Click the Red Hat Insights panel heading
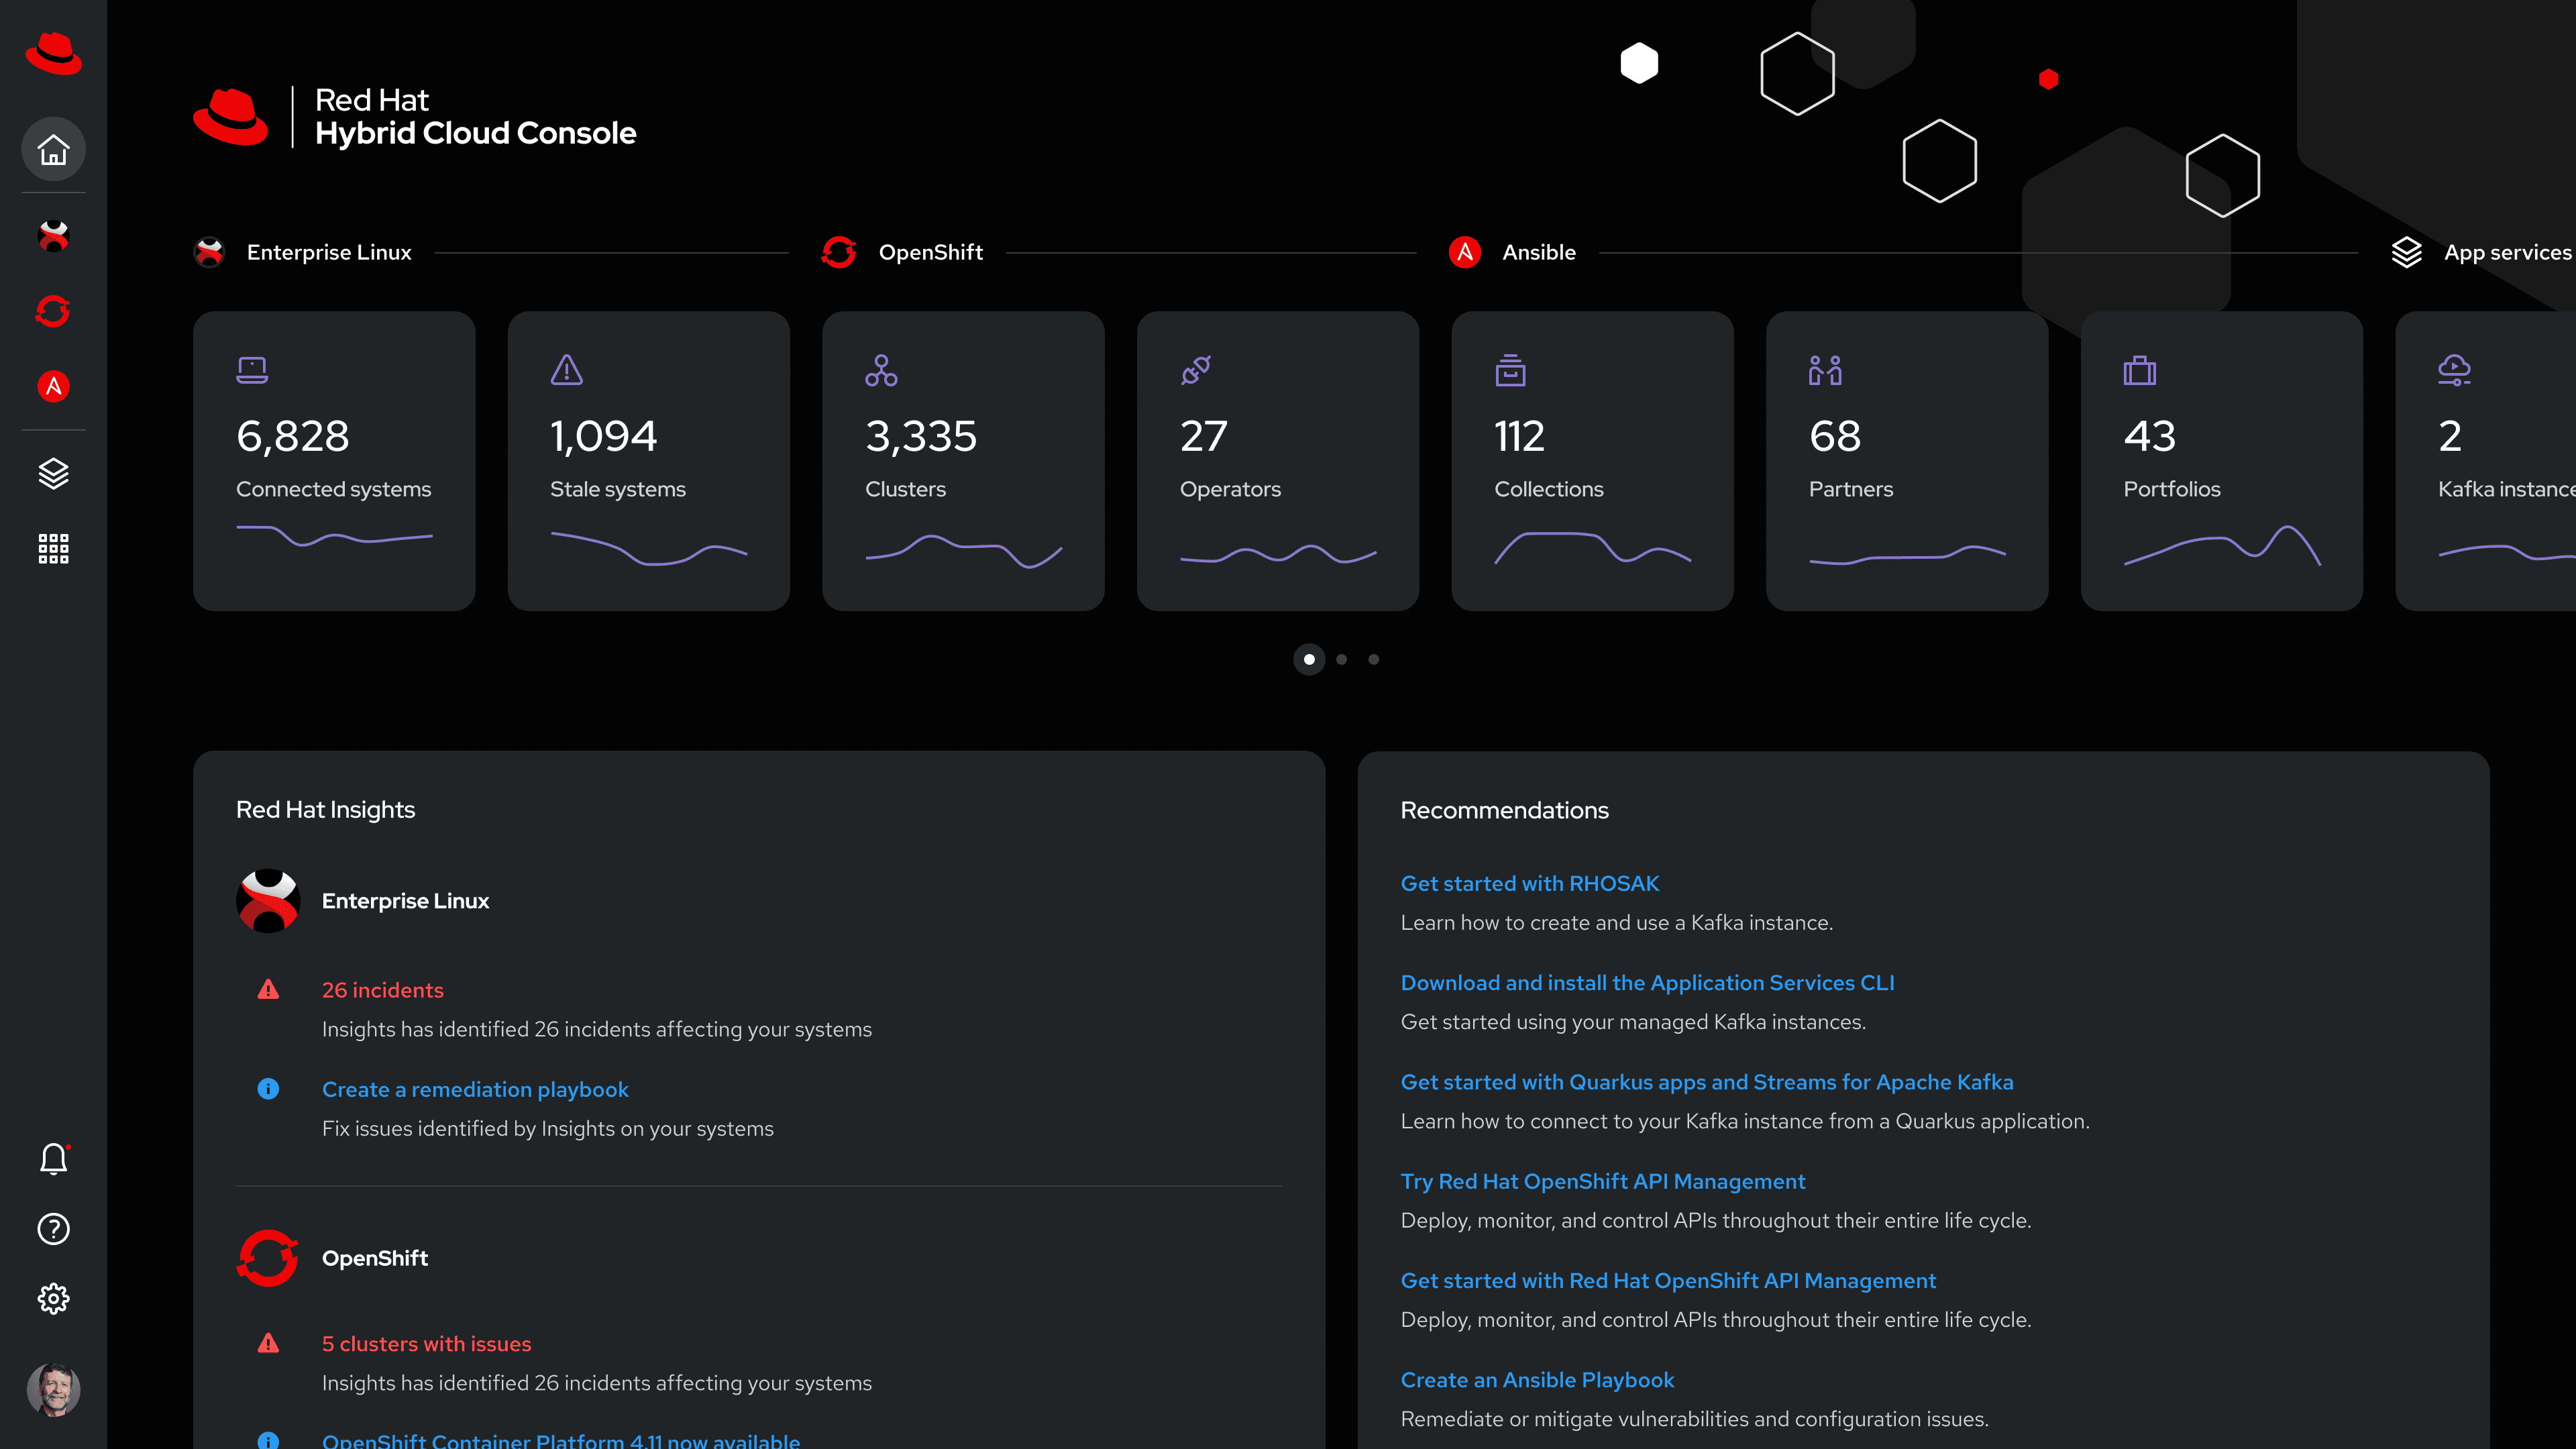 325,810
